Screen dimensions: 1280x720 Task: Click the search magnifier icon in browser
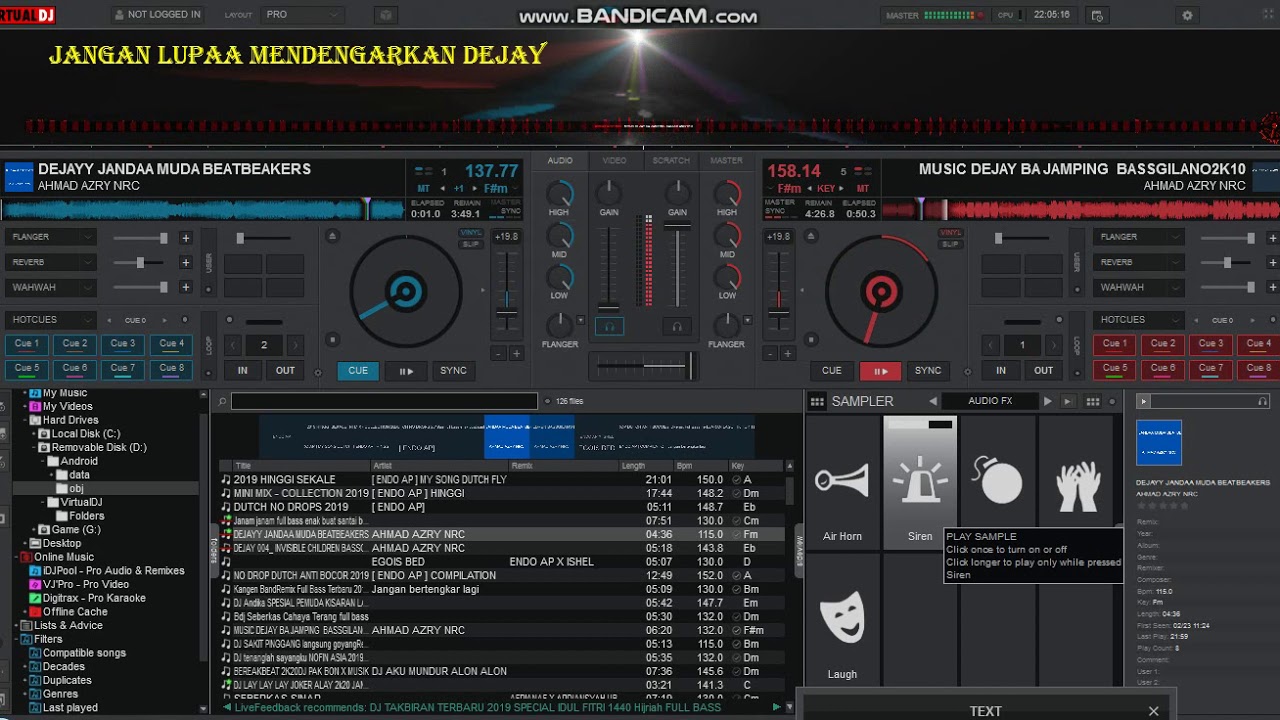tap(222, 401)
